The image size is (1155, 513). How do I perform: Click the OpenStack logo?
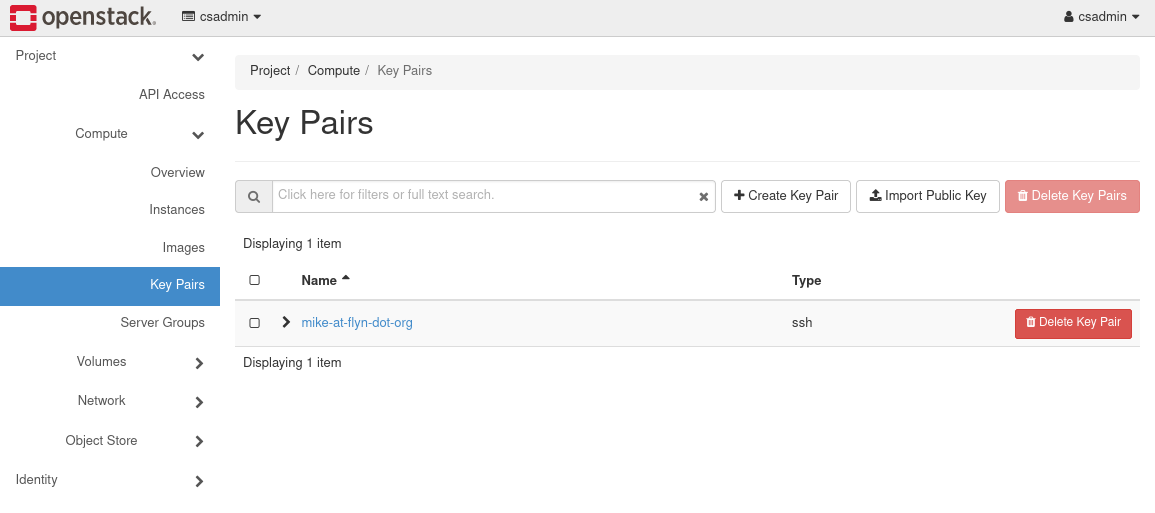point(82,17)
